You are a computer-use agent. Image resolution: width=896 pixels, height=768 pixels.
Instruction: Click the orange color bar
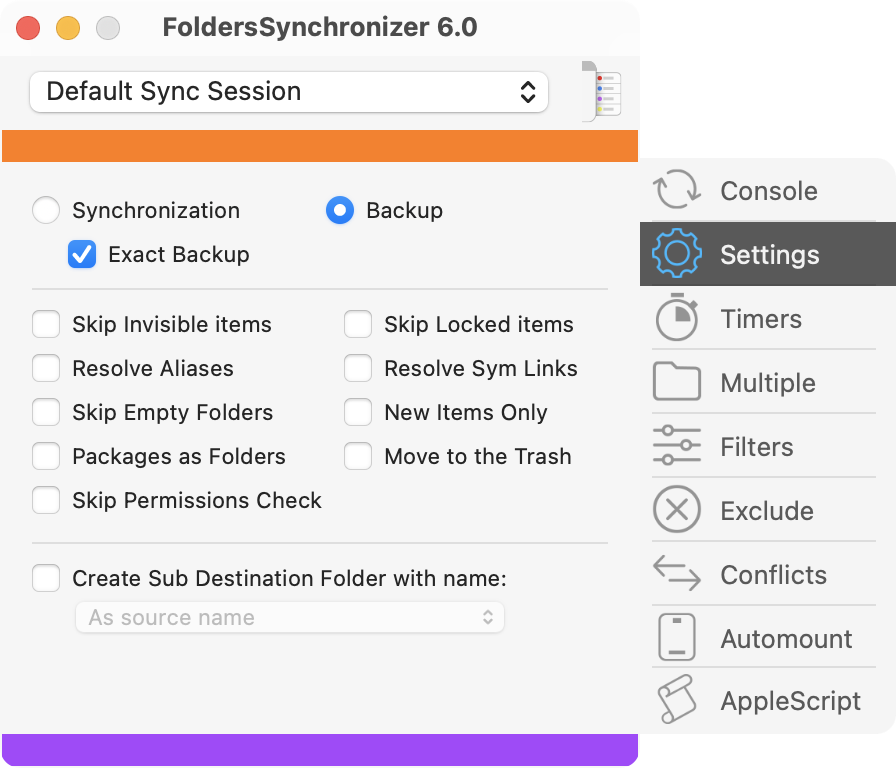pyautogui.click(x=320, y=146)
